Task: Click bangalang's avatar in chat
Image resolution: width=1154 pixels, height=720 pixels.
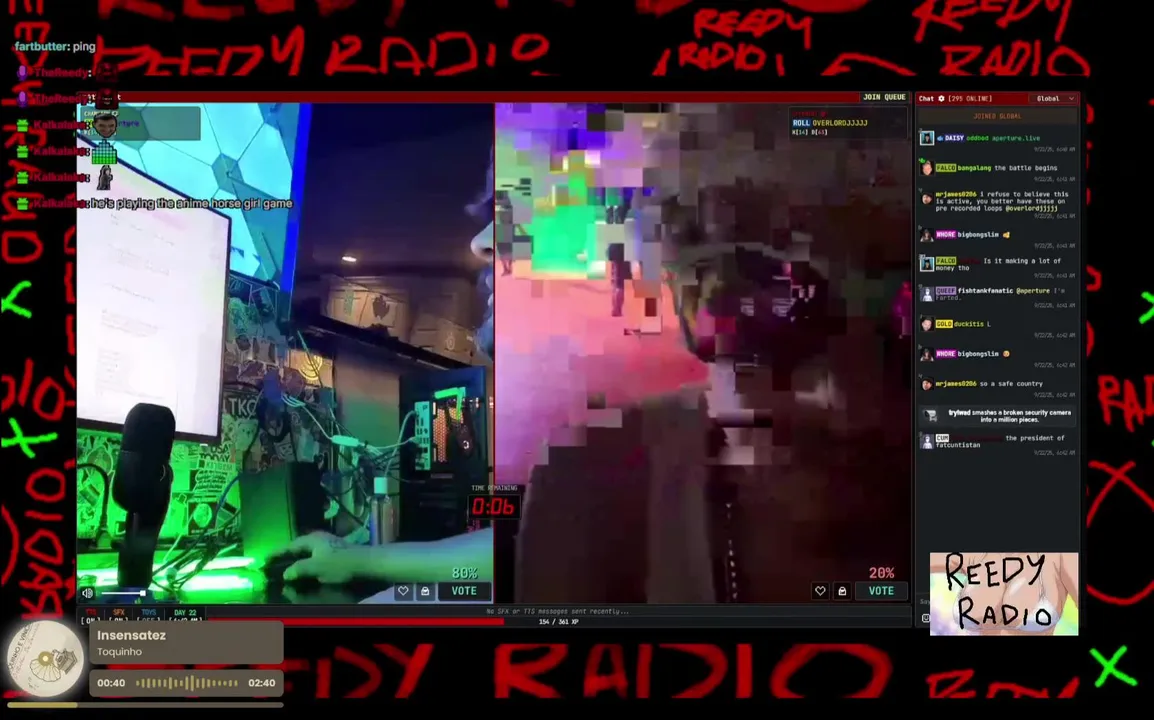Action: coord(927,169)
